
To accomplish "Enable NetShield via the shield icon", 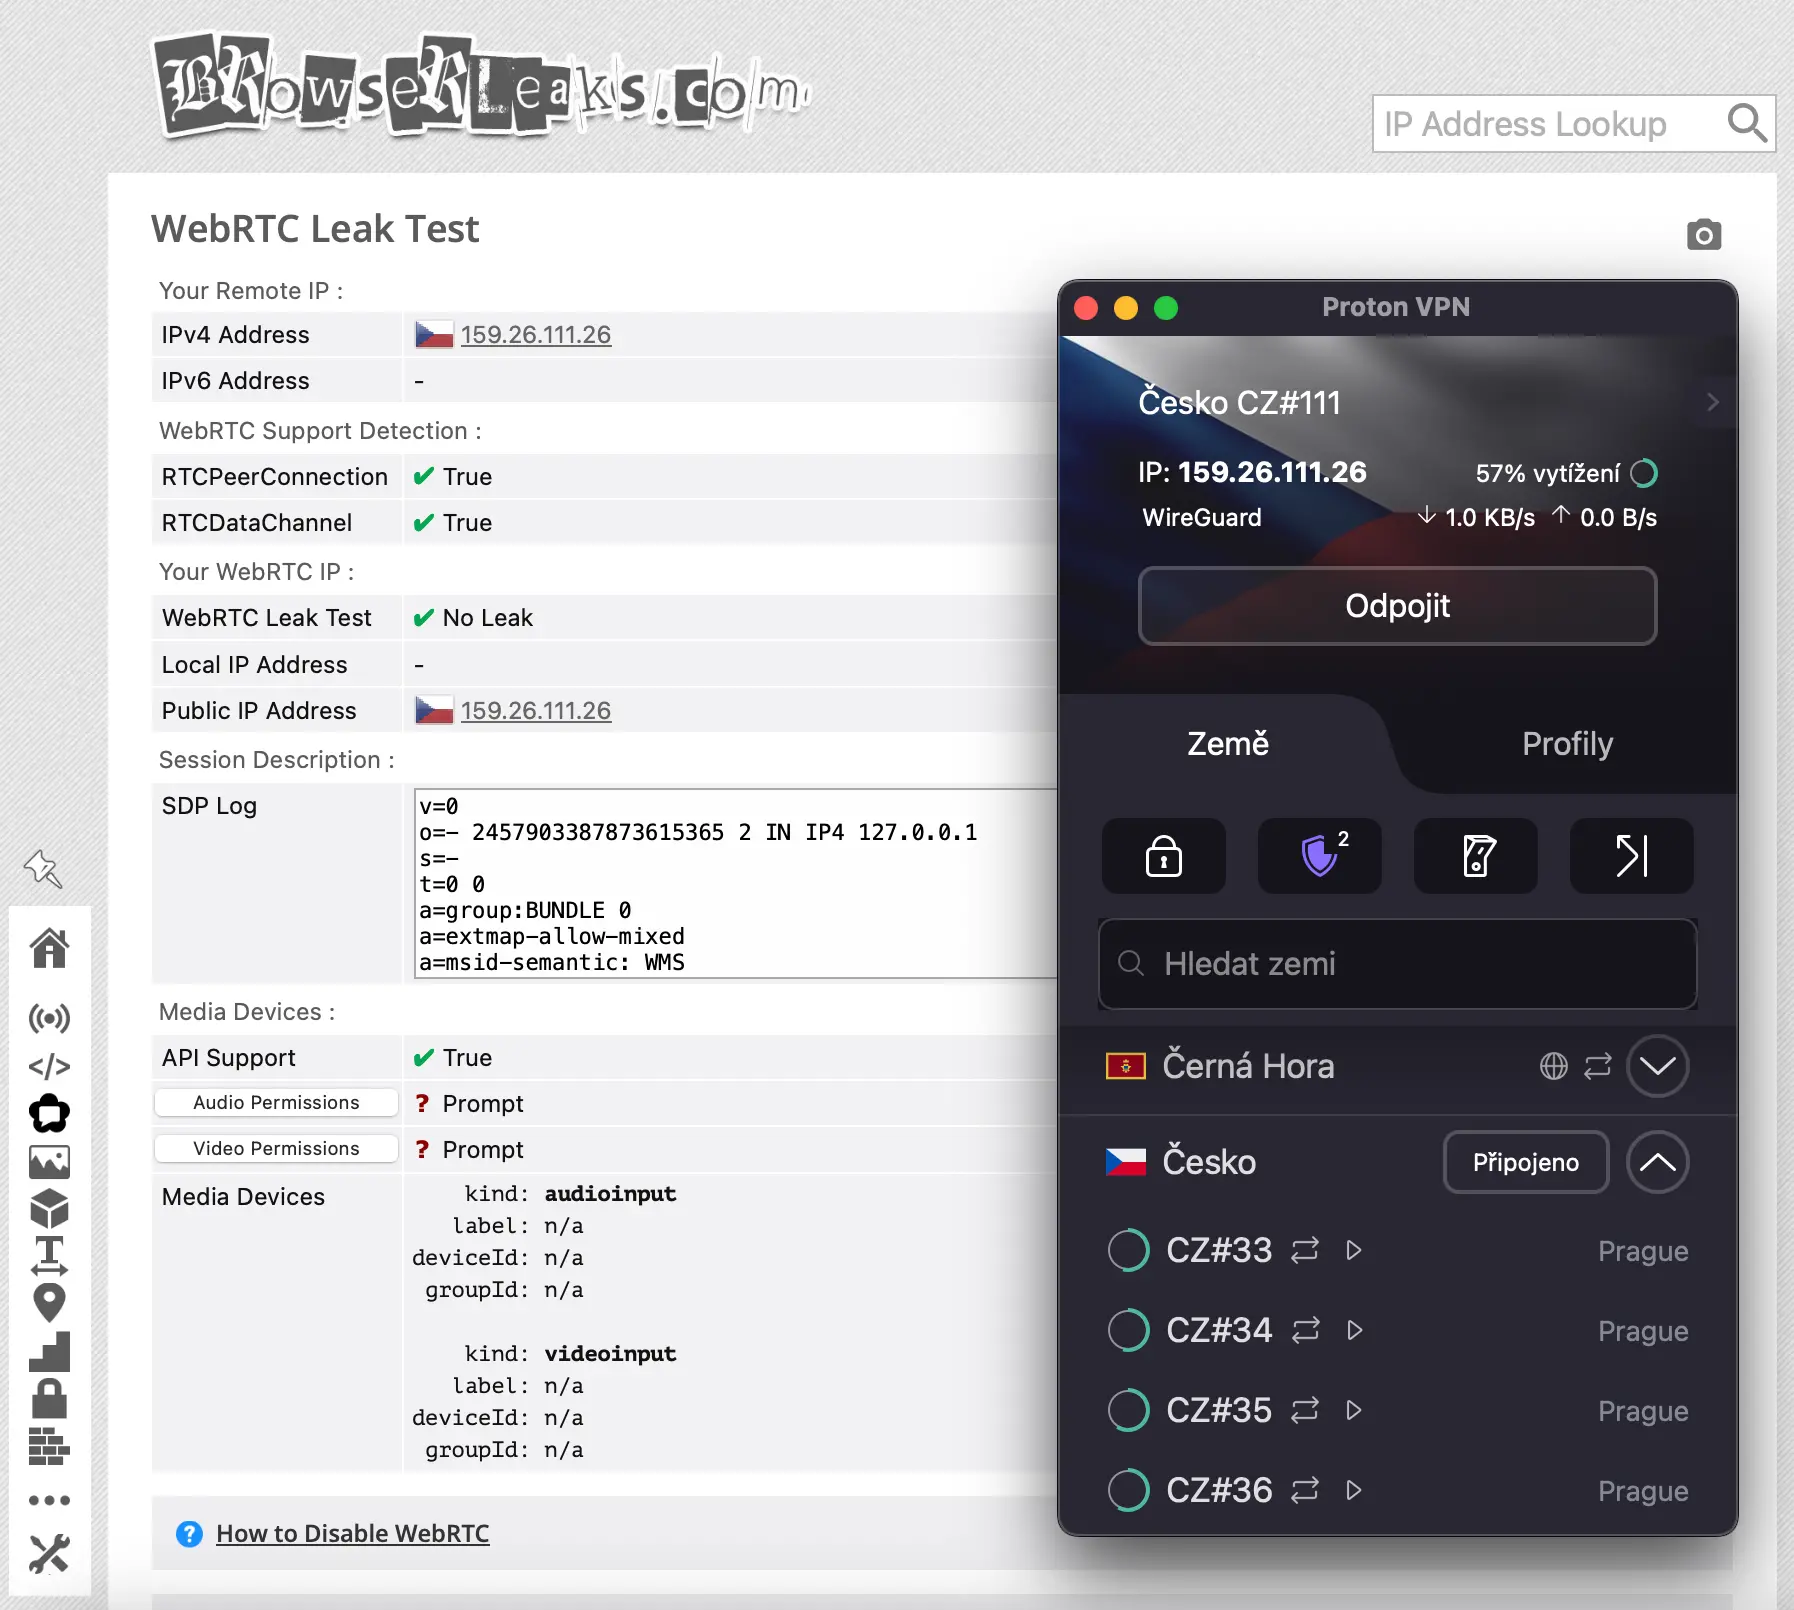I will click(x=1318, y=856).
